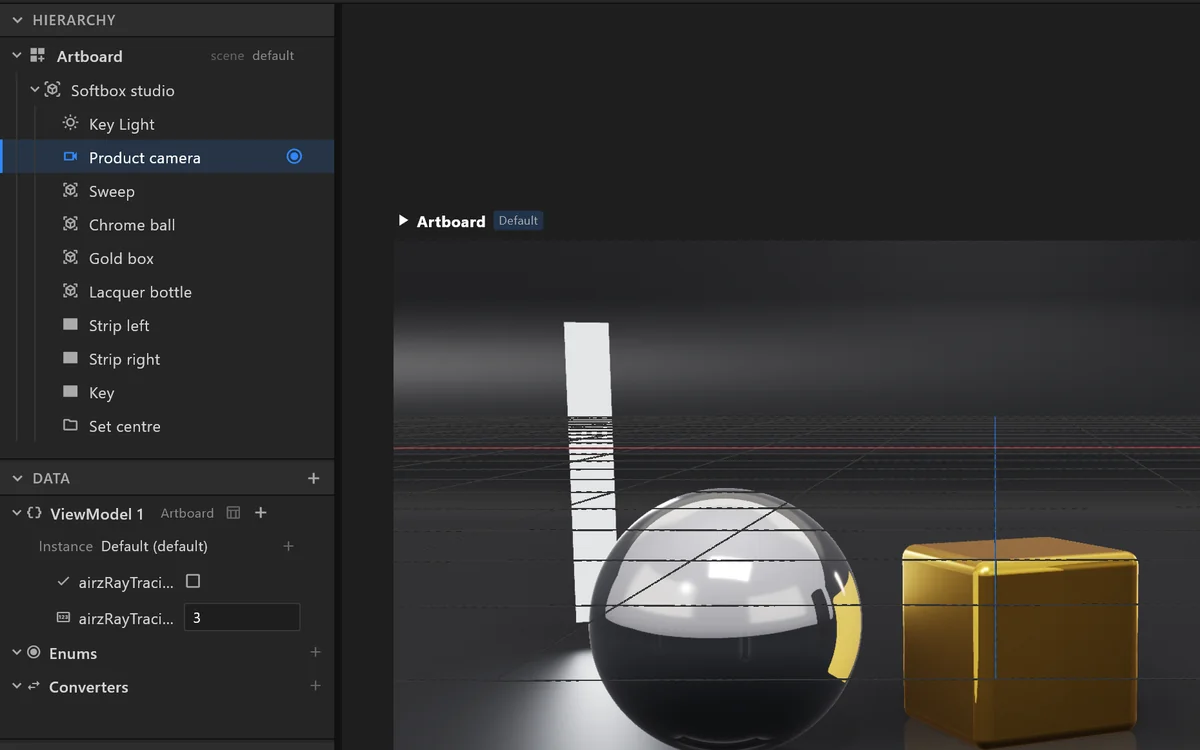
Task: Click the Product camera video icon
Action: [70, 157]
